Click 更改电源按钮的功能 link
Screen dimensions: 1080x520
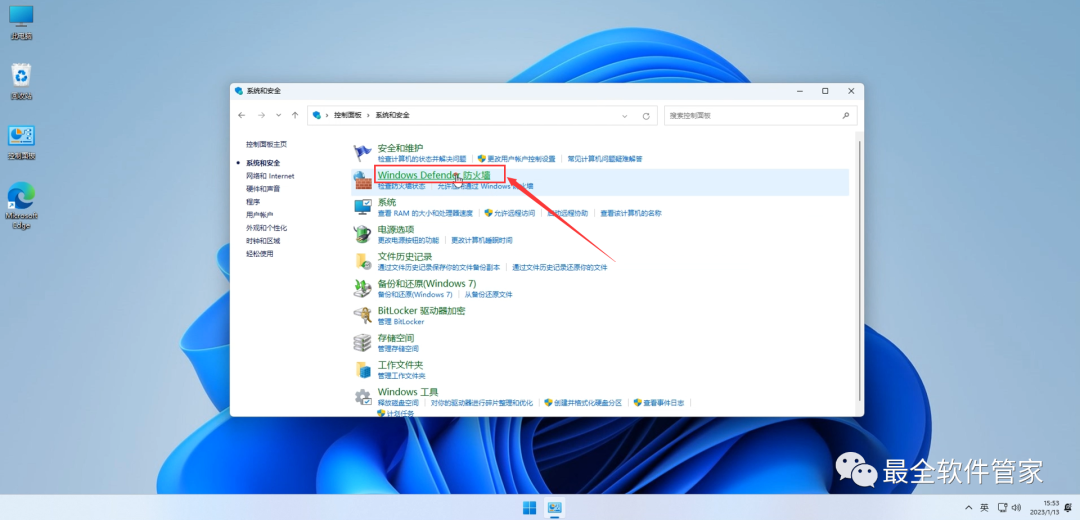[408, 240]
